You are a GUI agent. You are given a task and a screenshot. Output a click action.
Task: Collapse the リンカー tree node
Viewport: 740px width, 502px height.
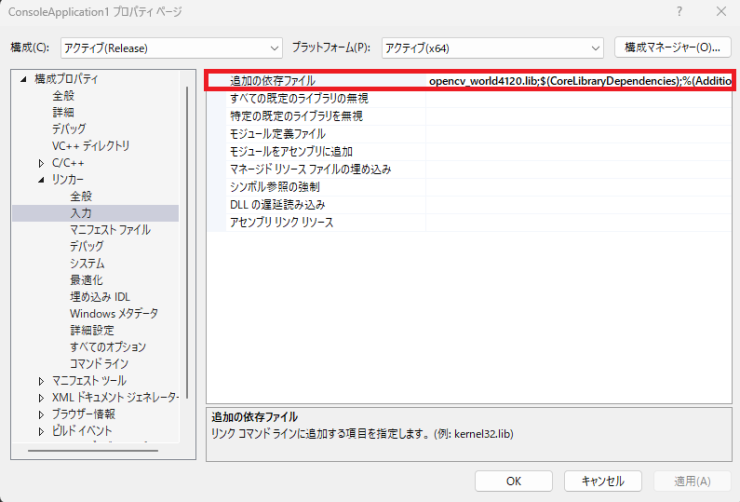pyautogui.click(x=41, y=180)
